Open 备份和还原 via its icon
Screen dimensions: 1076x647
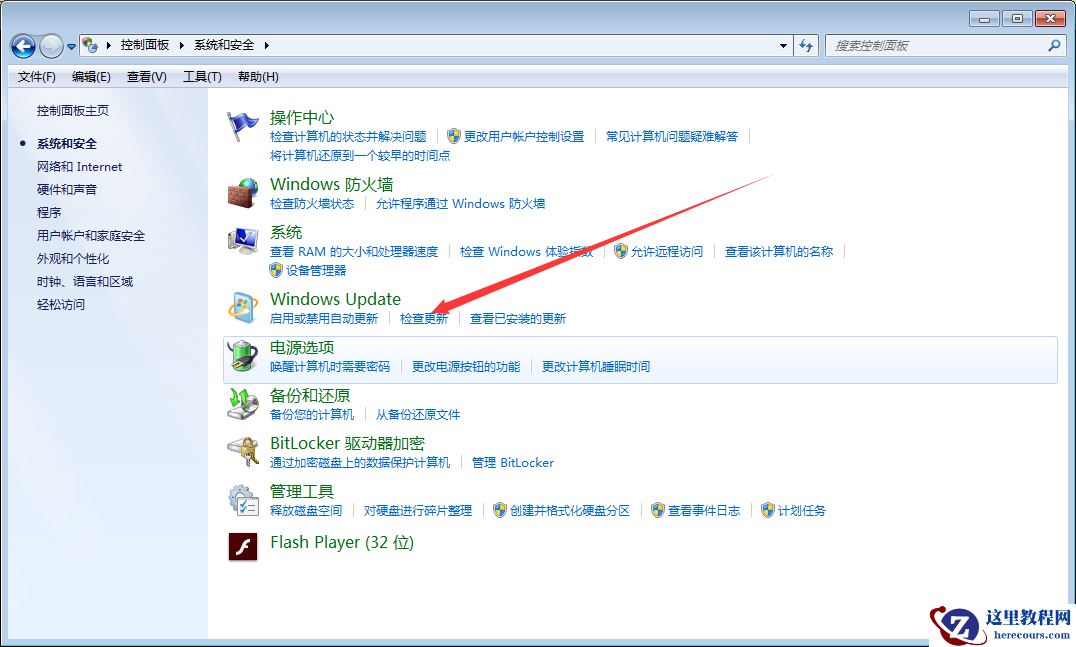[242, 404]
